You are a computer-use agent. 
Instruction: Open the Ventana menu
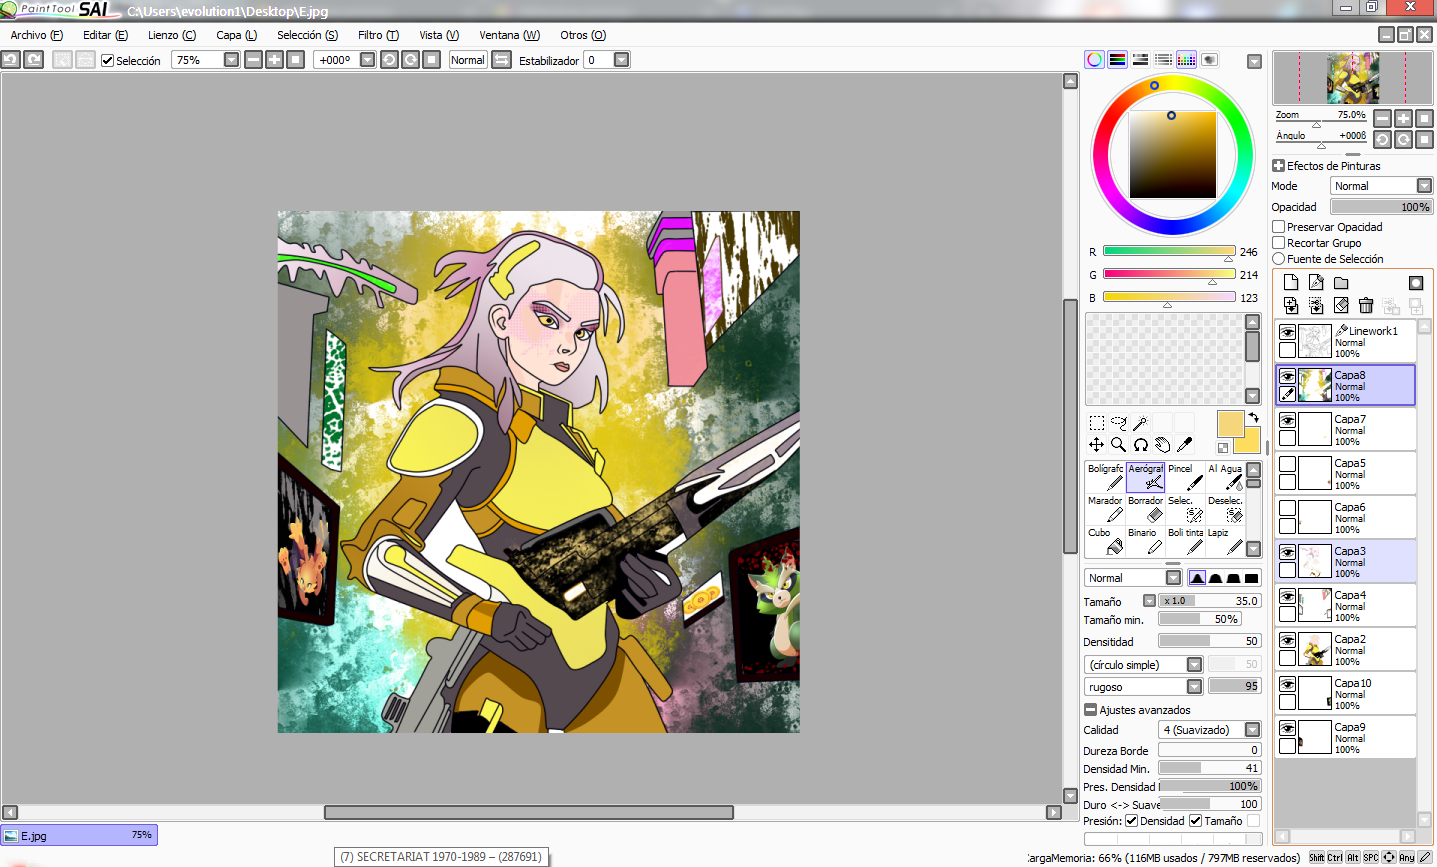pyautogui.click(x=509, y=35)
